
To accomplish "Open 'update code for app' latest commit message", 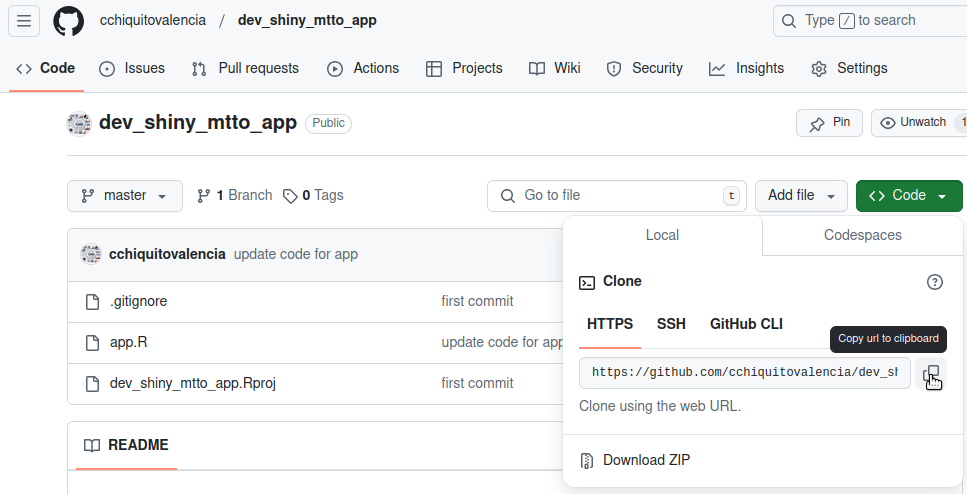I will click(296, 254).
